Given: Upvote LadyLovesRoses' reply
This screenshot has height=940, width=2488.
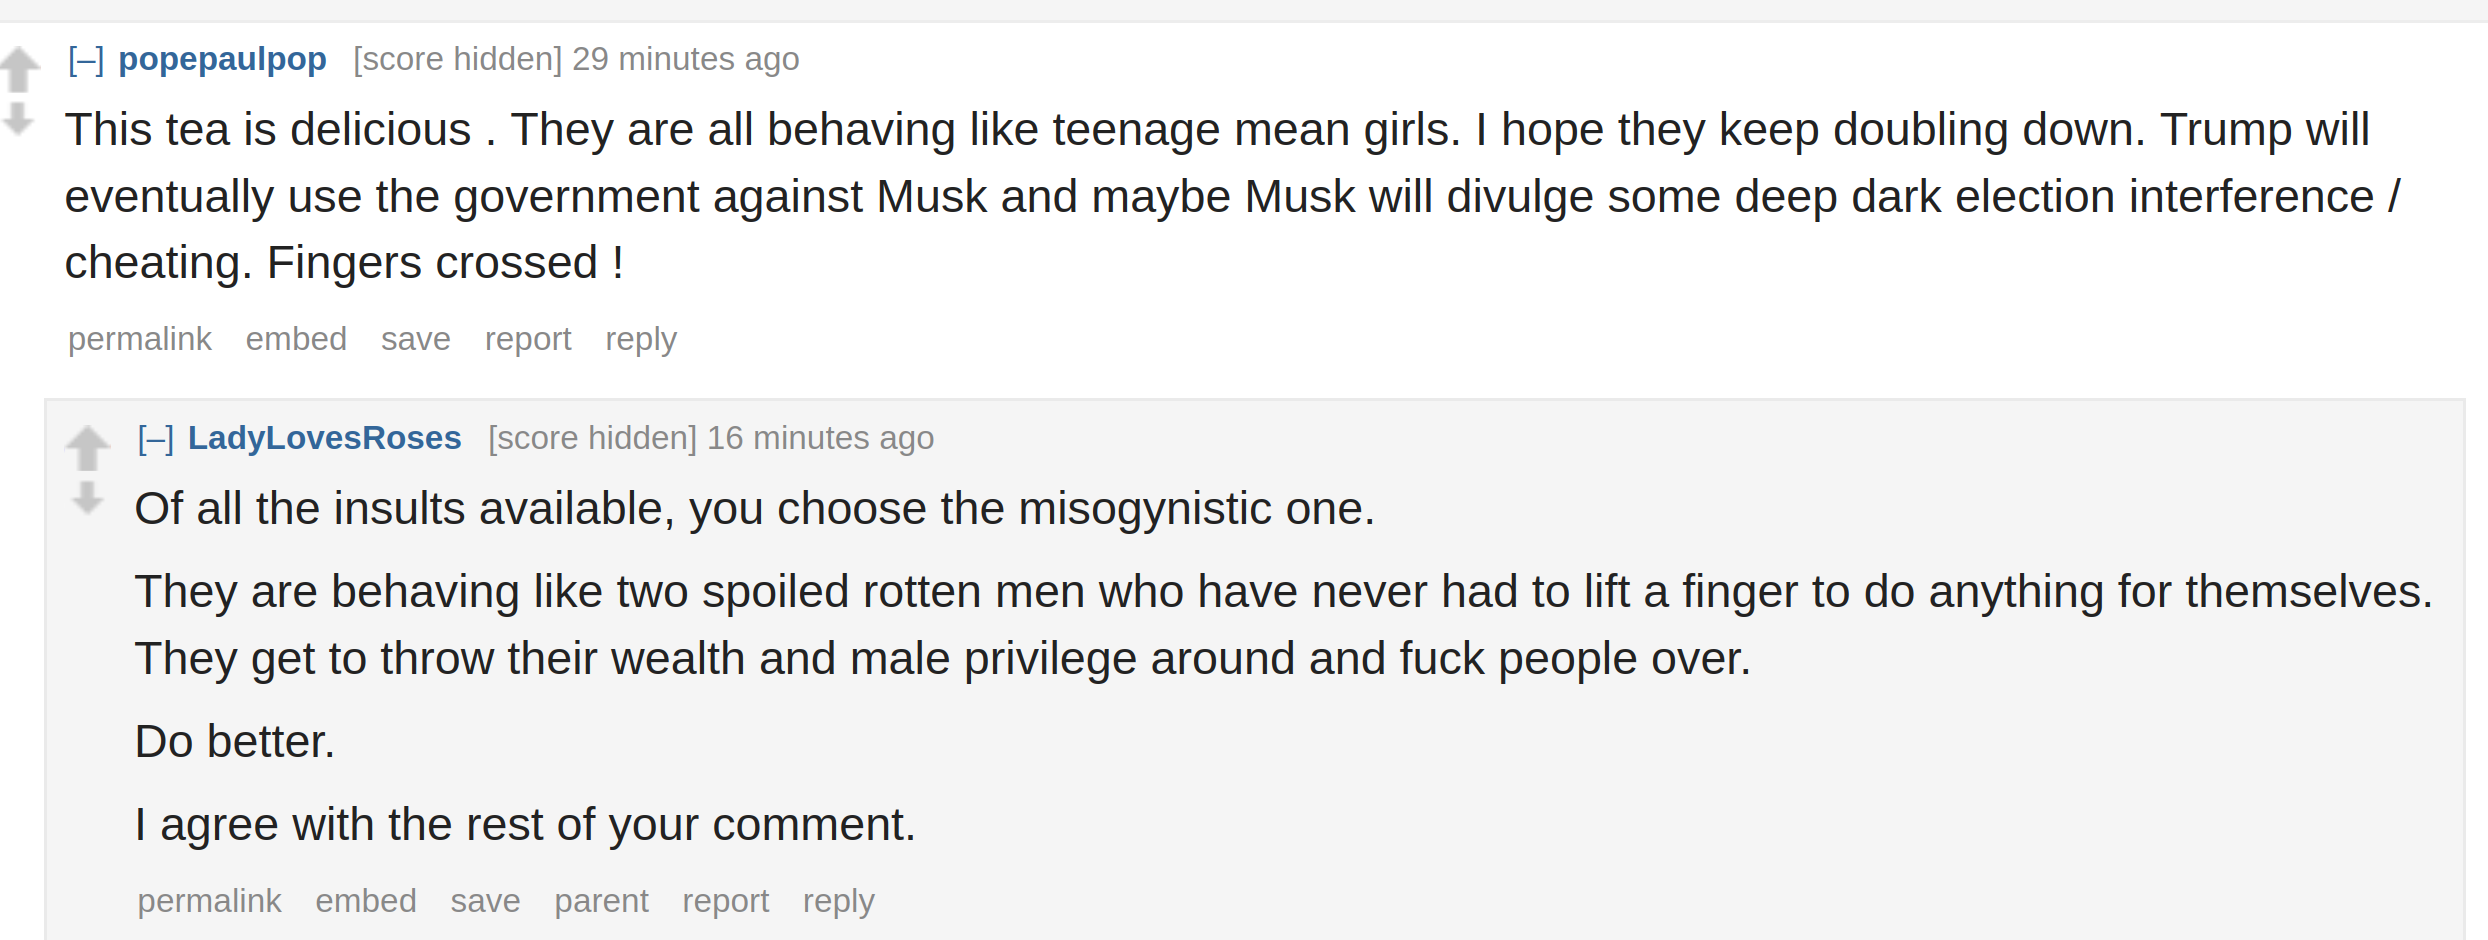Looking at the screenshot, I should (88, 448).
